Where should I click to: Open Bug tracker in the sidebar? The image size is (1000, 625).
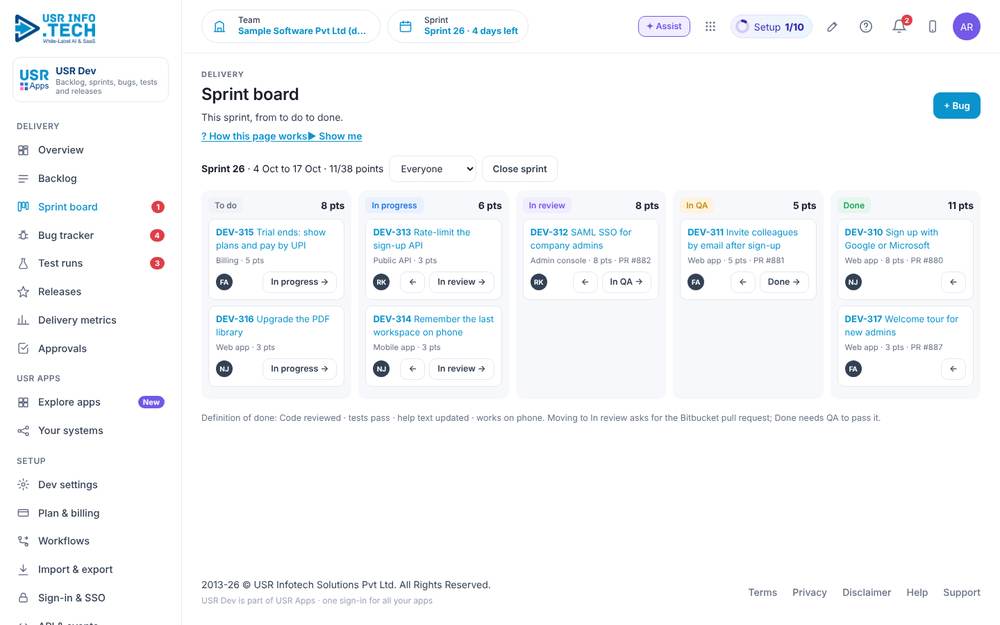91,235
